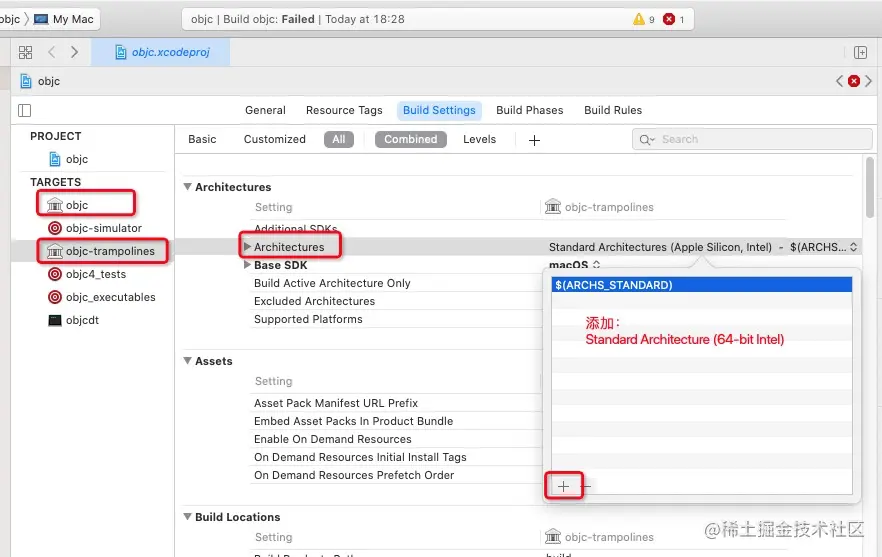Collapse the Assets section
This screenshot has width=882, height=557.
pos(188,361)
